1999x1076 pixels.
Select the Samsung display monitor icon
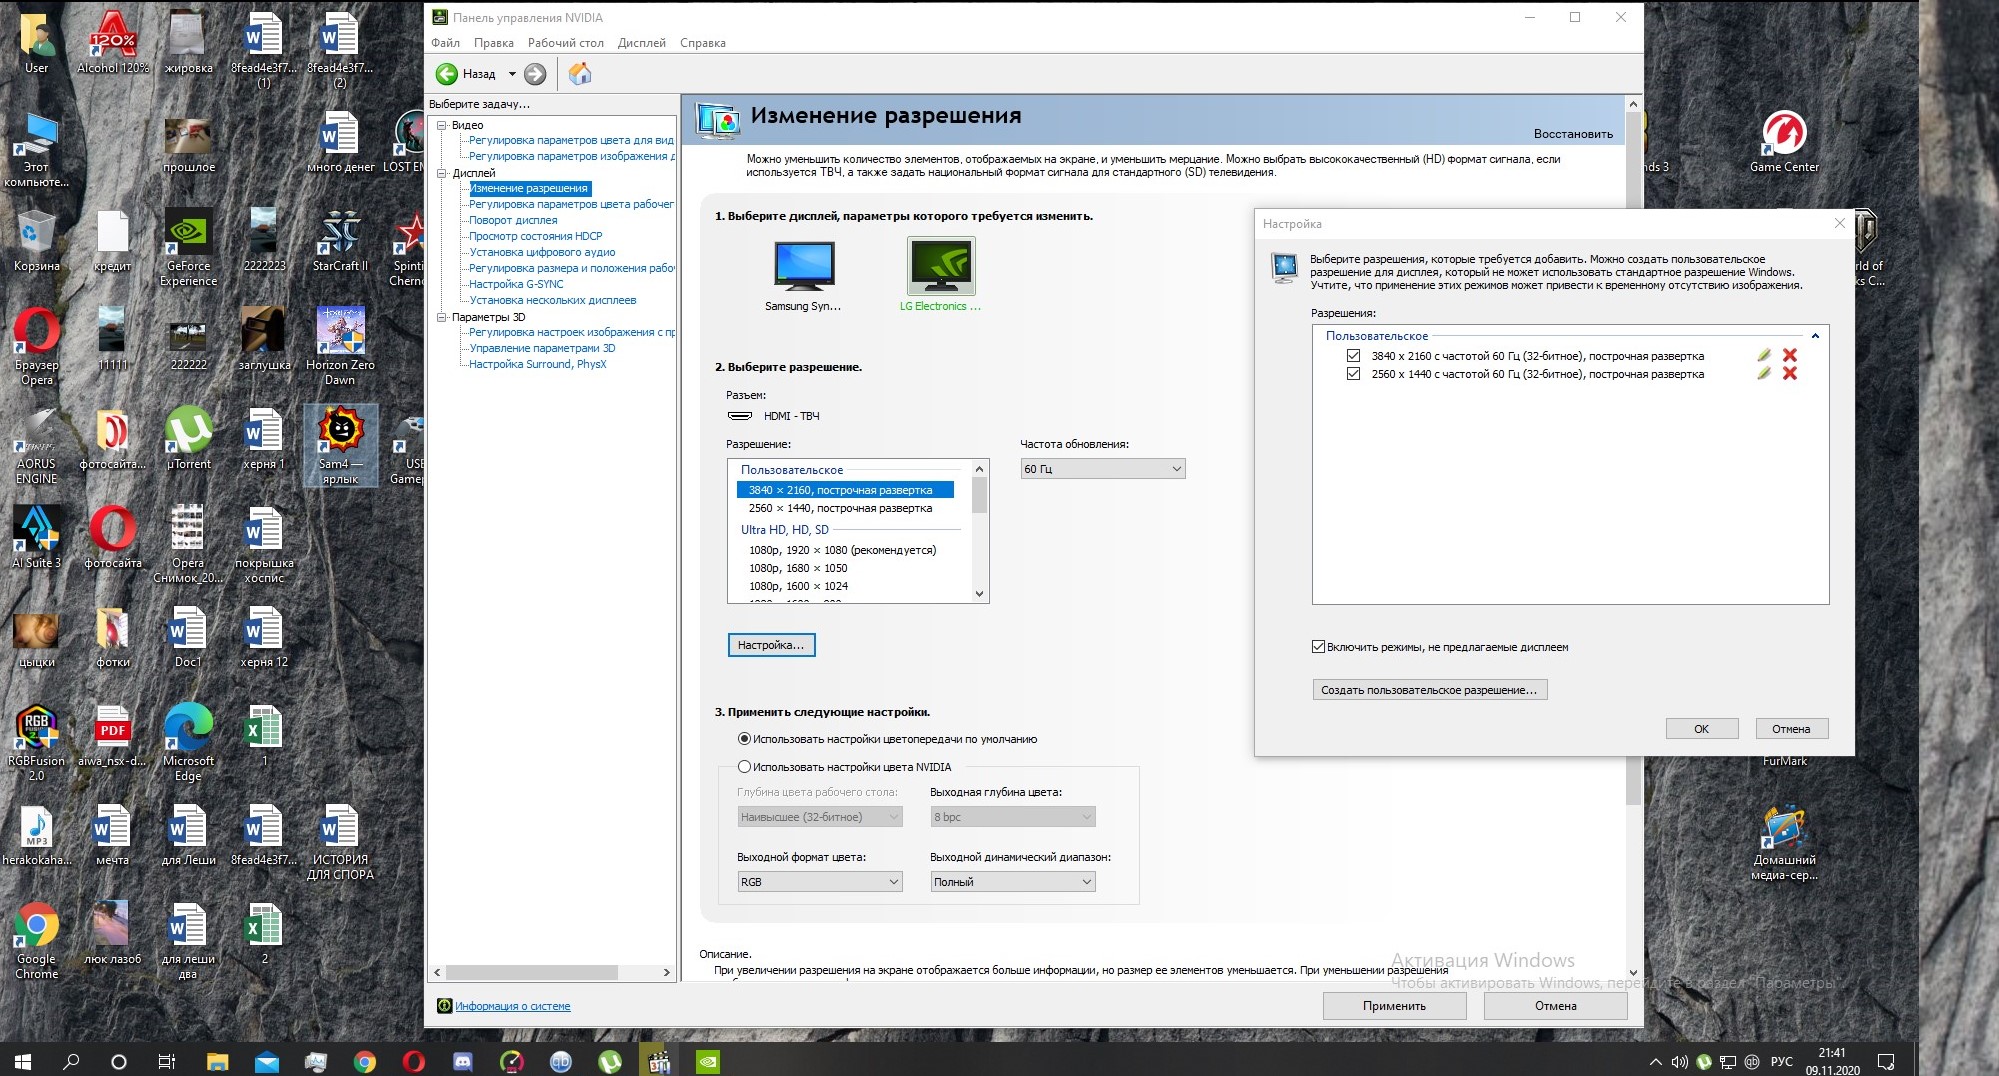coord(804,266)
